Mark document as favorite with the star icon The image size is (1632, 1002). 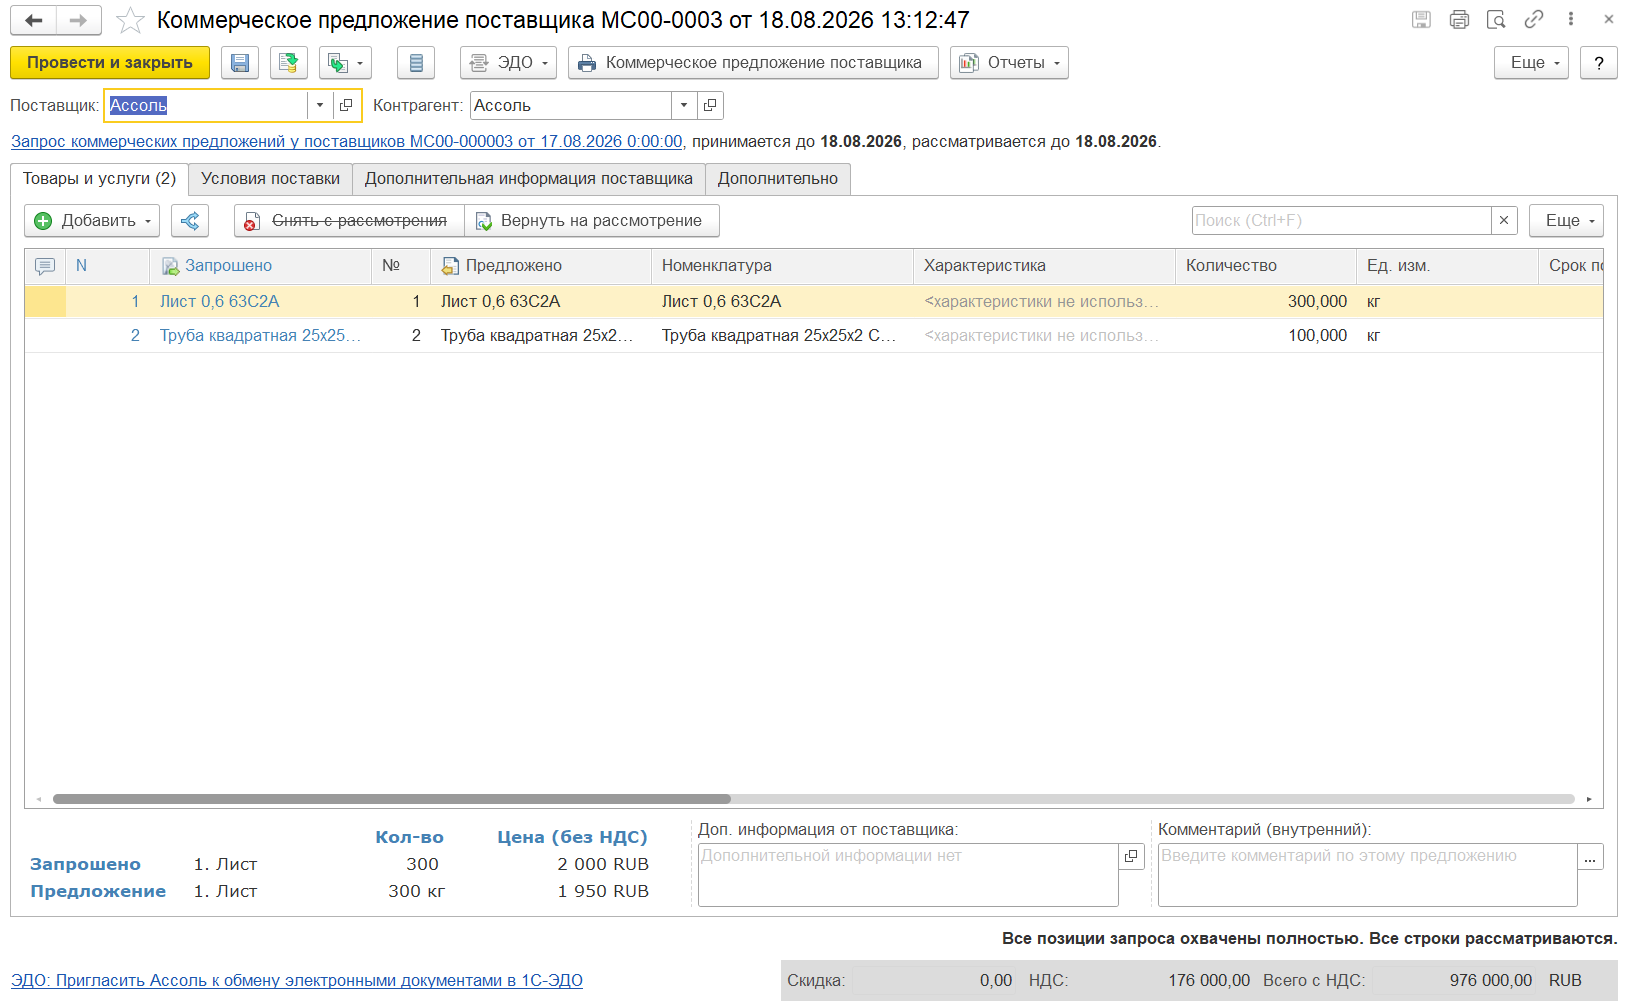pyautogui.click(x=130, y=20)
